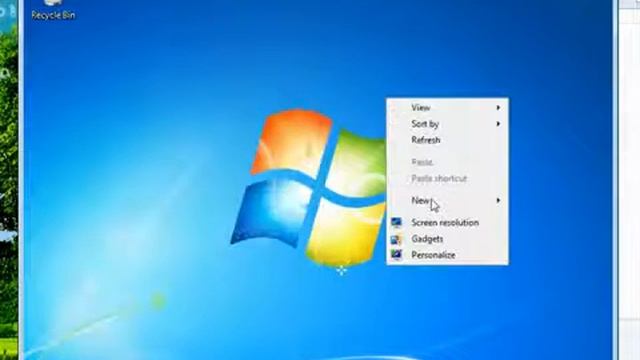Click the Personalize icon in menu
640x360 pixels.
[x=396, y=255]
